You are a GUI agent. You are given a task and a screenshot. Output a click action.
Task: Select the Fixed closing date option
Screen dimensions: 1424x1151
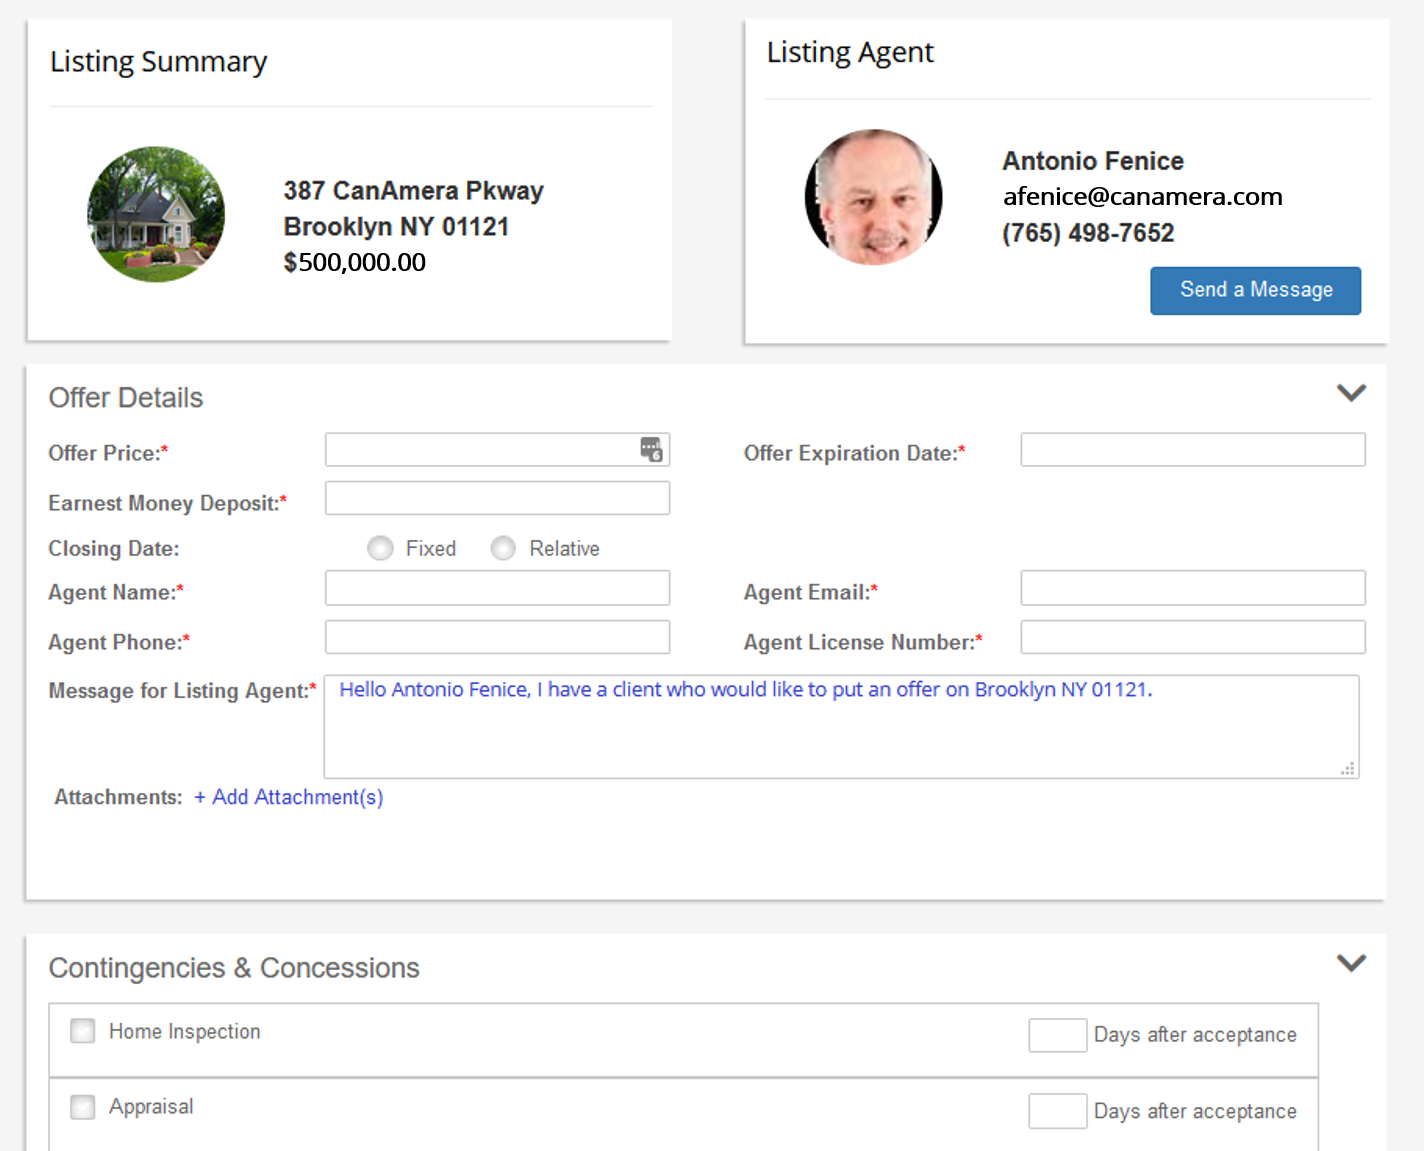tap(380, 548)
